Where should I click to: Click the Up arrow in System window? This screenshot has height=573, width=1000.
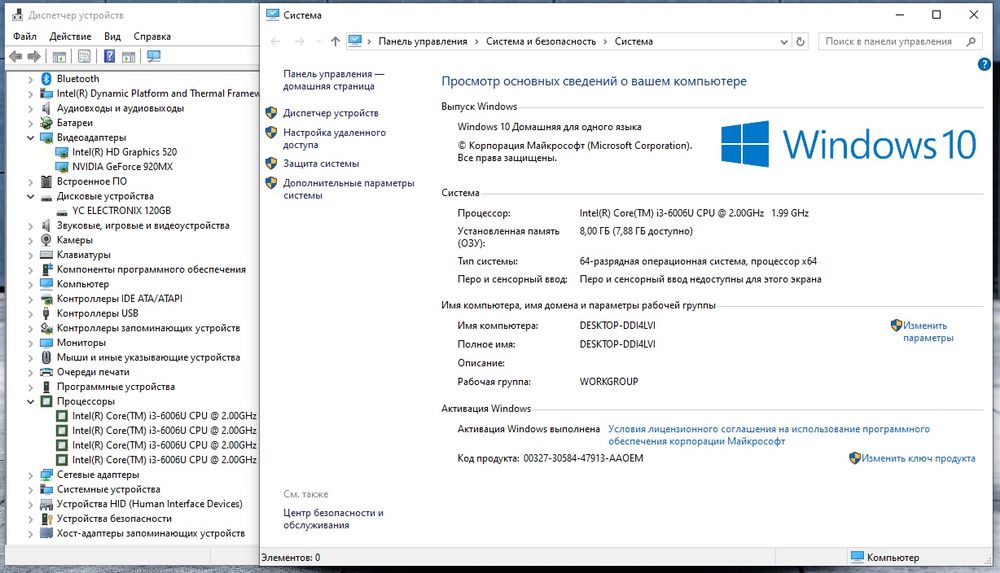click(x=335, y=41)
